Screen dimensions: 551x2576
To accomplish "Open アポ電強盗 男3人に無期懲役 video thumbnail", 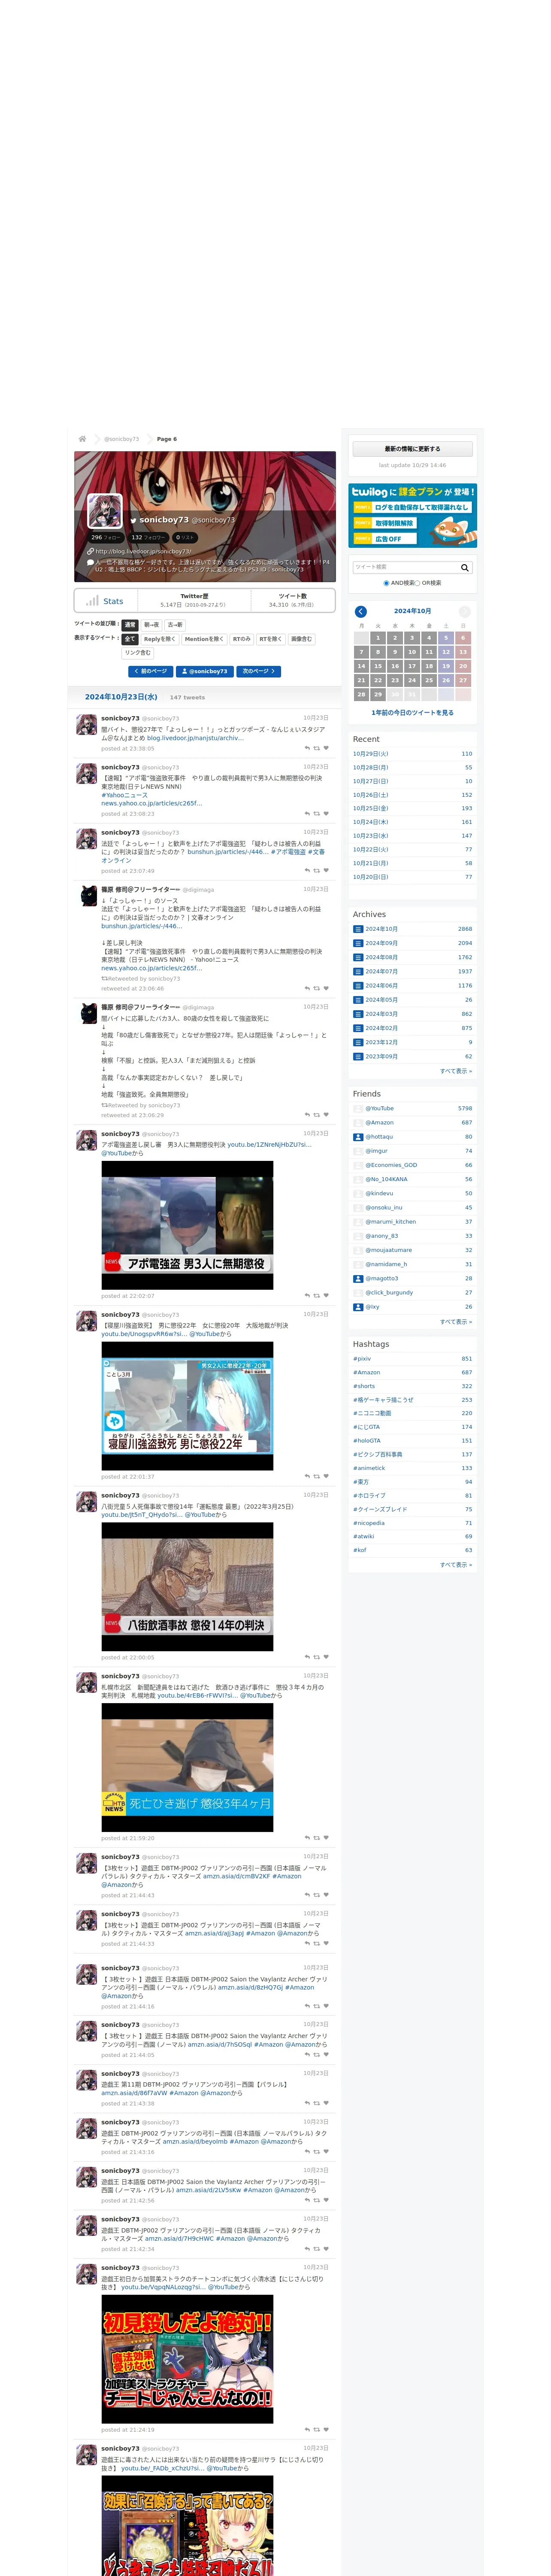I will tap(187, 1225).
